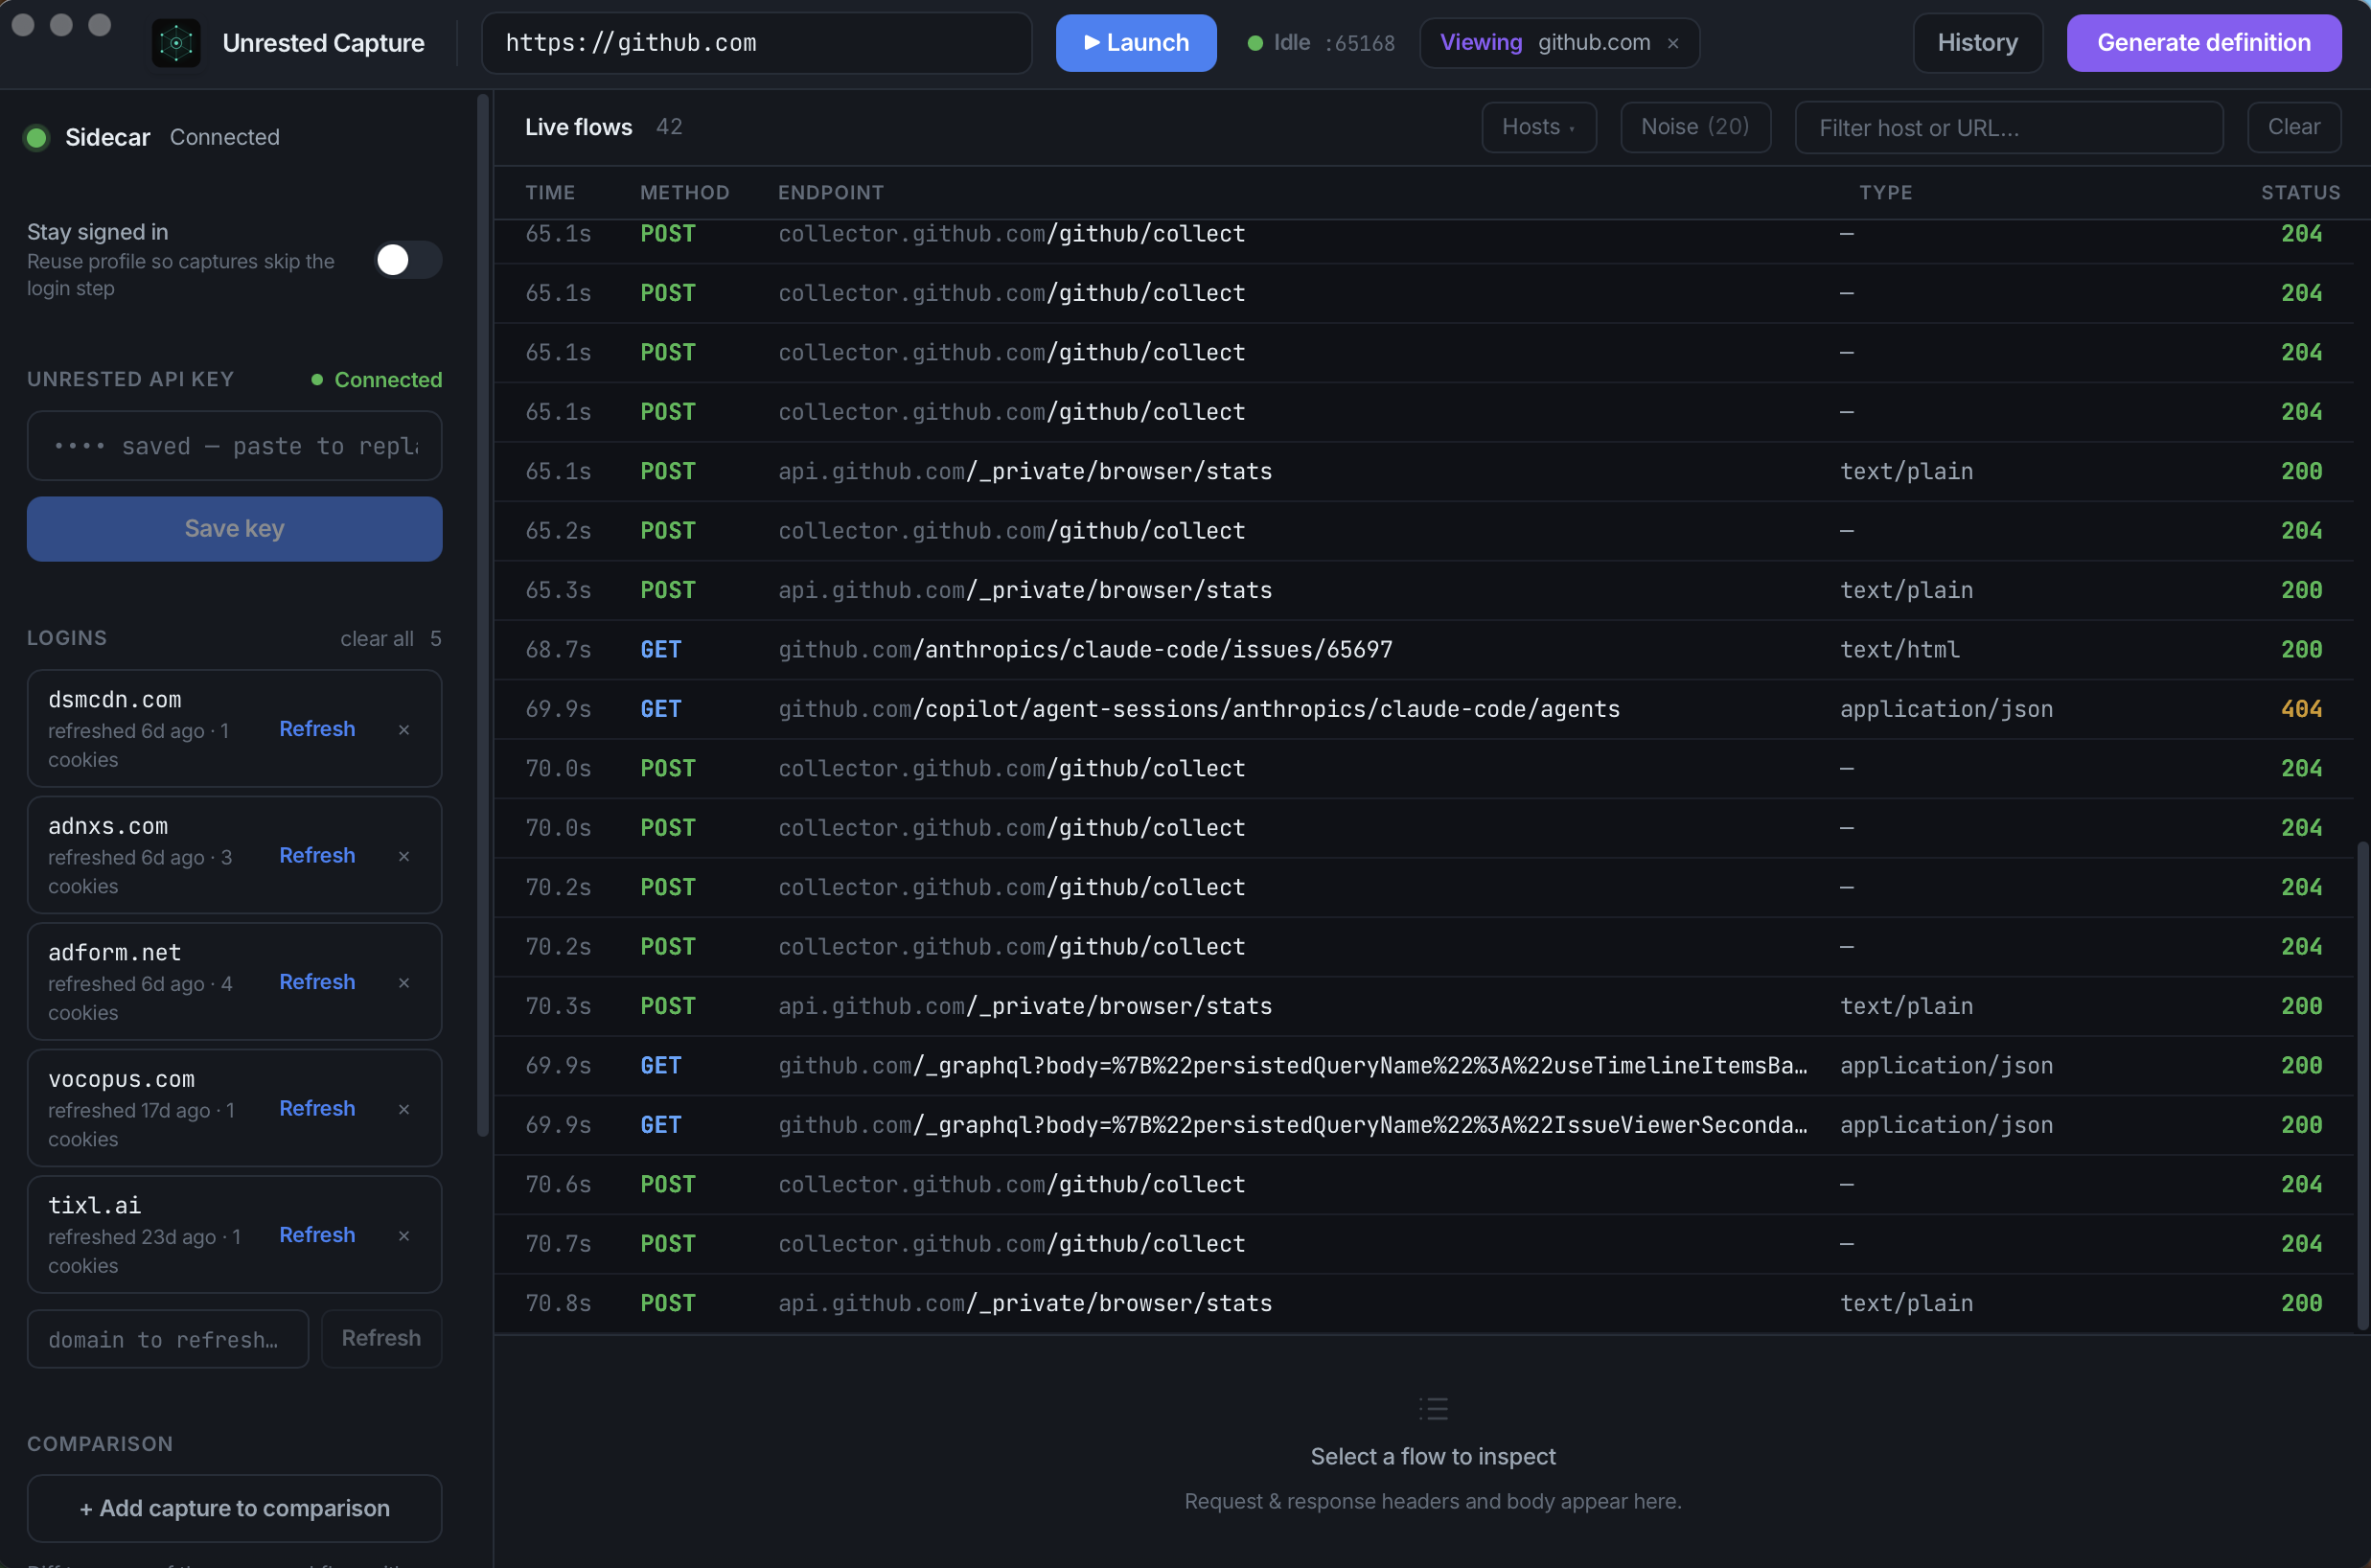Refresh the adform.net login
Viewport: 2371px width, 1568px height.
click(317, 982)
